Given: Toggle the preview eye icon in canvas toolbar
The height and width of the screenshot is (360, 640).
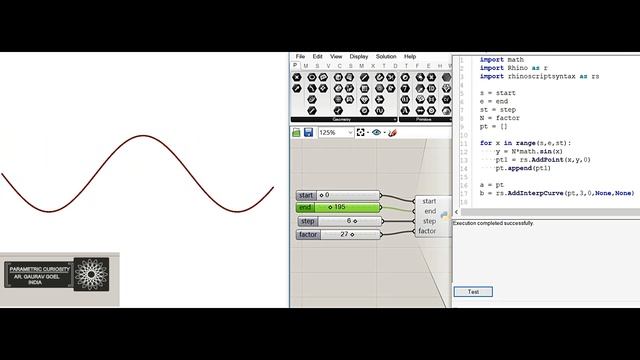Looking at the screenshot, I should [376, 132].
